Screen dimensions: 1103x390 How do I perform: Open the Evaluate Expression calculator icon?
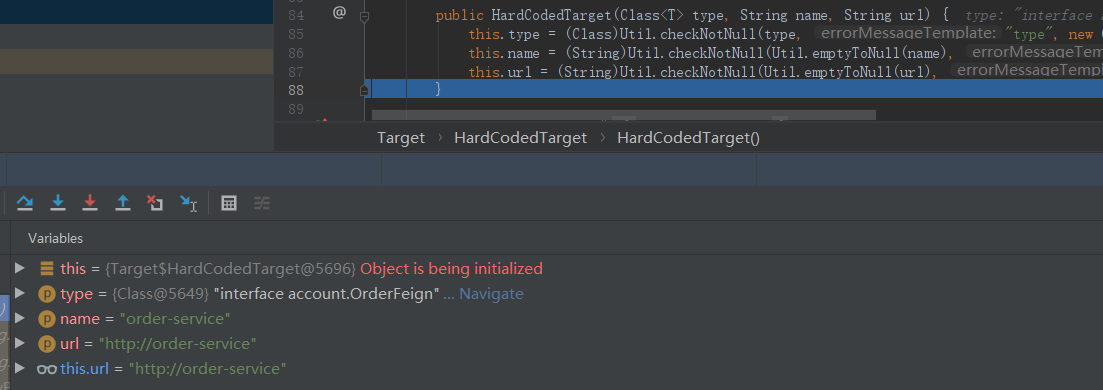click(229, 203)
